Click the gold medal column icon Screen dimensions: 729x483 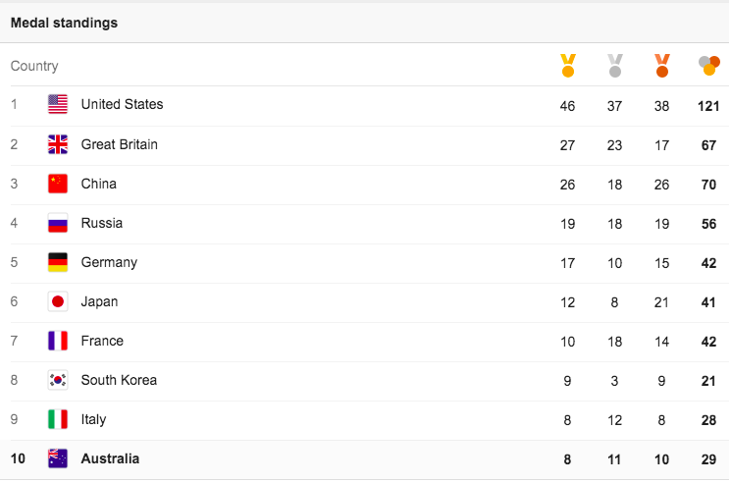point(568,66)
